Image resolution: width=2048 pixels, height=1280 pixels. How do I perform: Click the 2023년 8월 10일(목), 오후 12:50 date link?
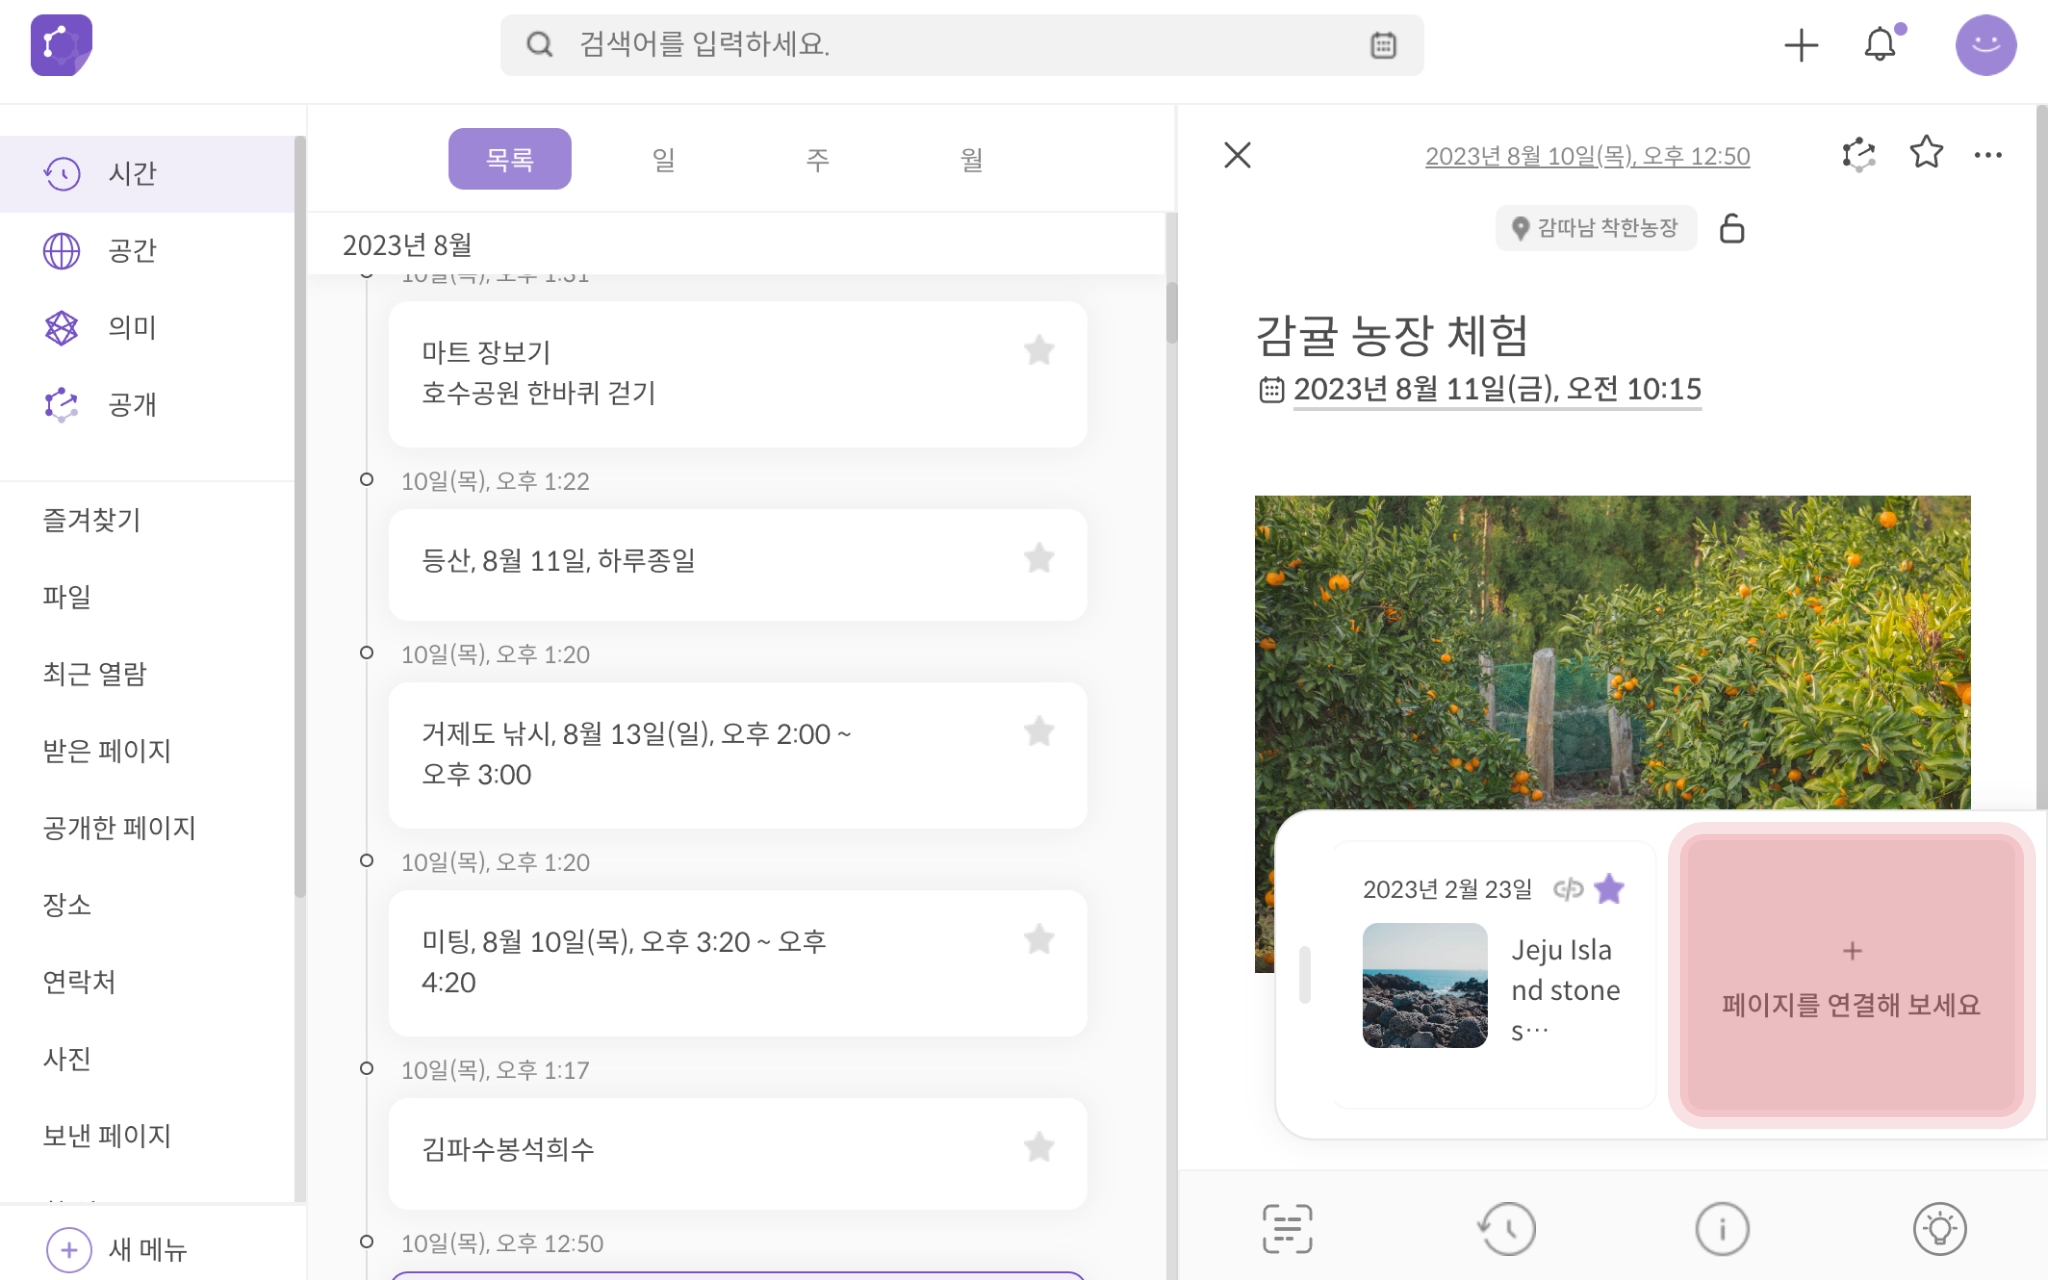coord(1587,156)
